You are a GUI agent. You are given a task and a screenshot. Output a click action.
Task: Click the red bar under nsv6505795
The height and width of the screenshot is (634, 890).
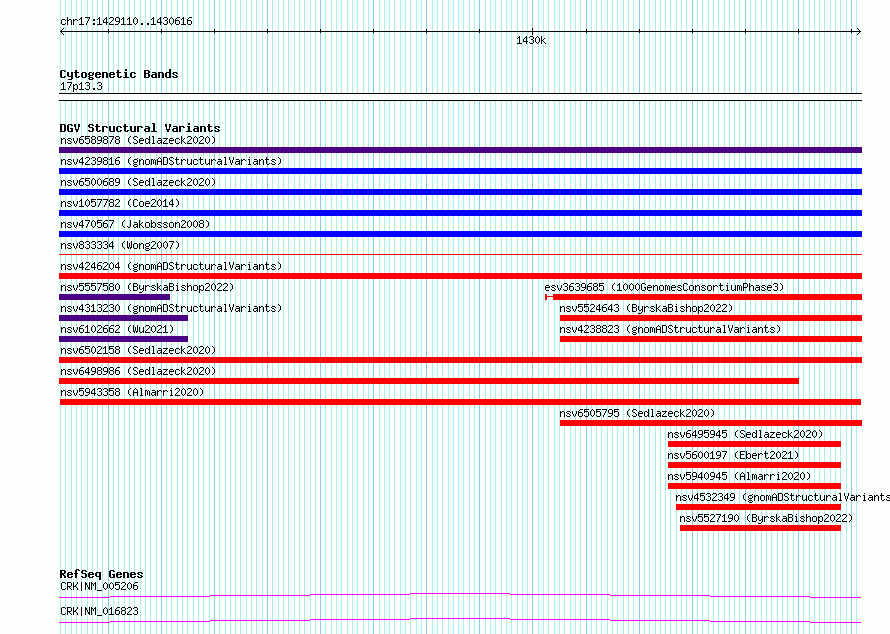711,423
